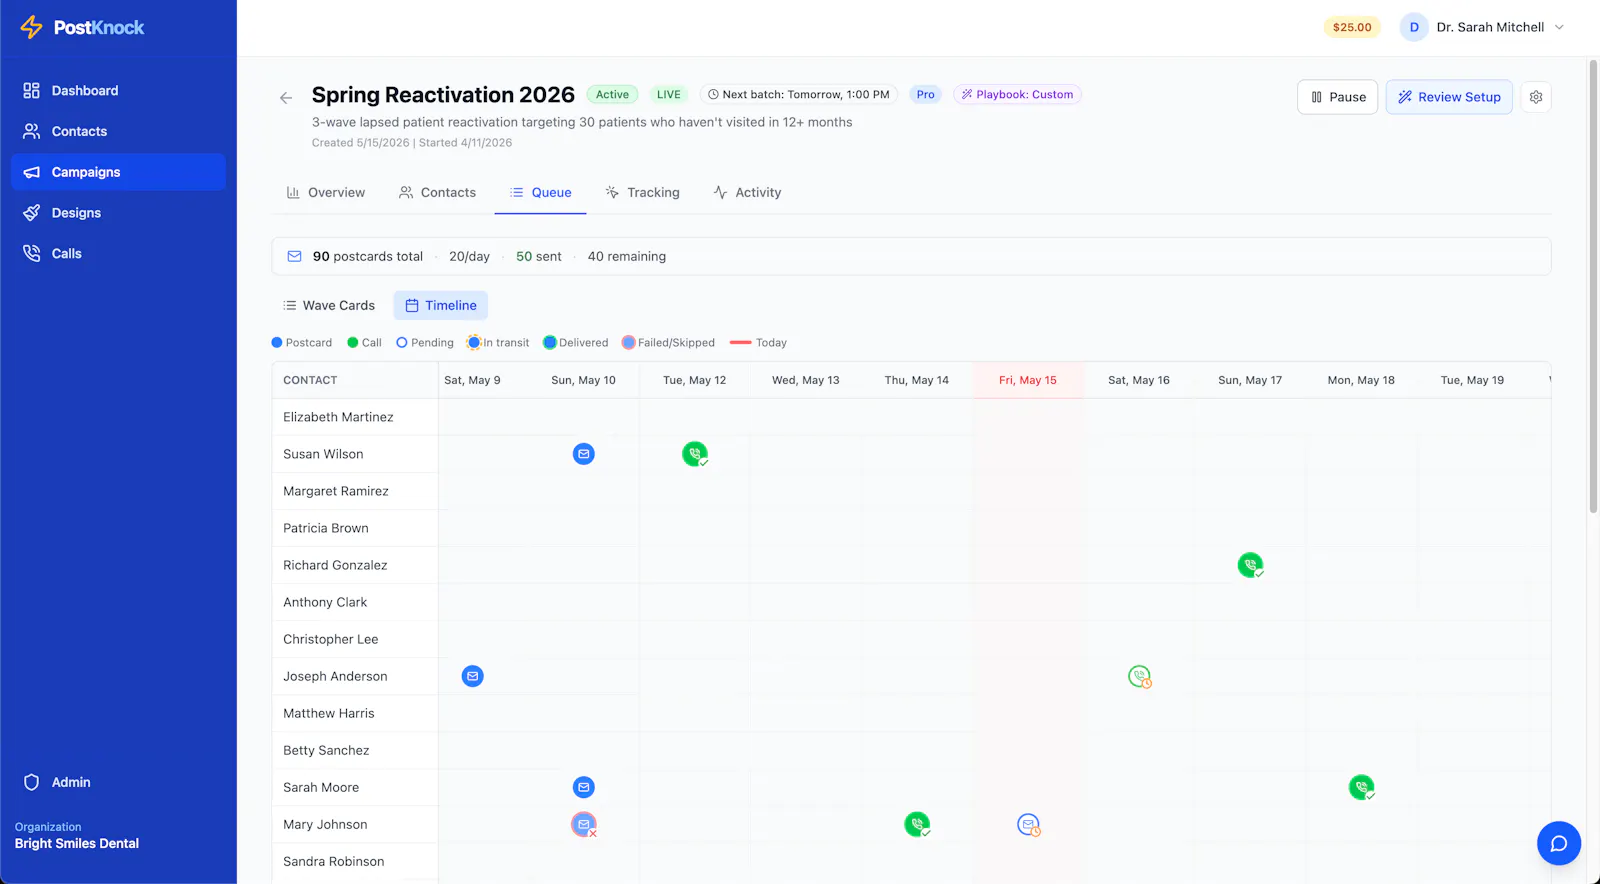Open the Activity tab
The height and width of the screenshot is (884, 1600).
pyautogui.click(x=747, y=192)
